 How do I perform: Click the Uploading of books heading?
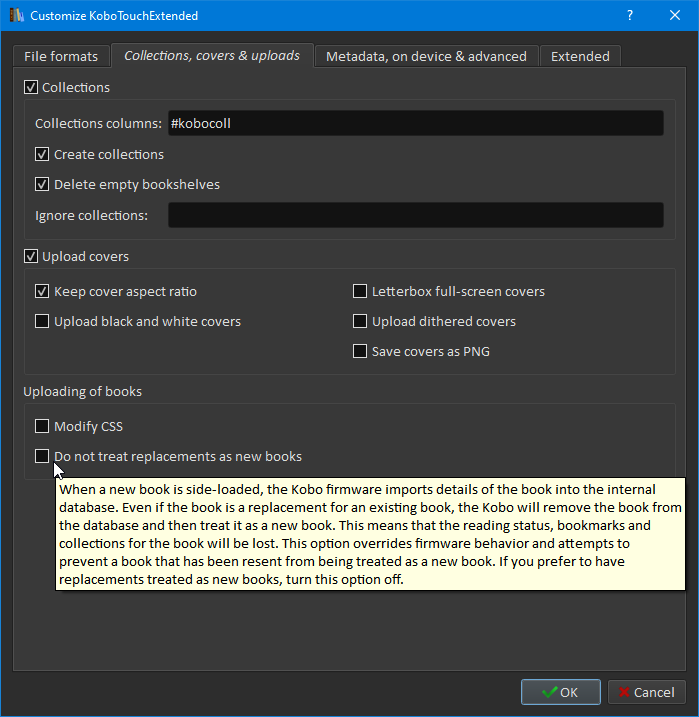pos(83,392)
